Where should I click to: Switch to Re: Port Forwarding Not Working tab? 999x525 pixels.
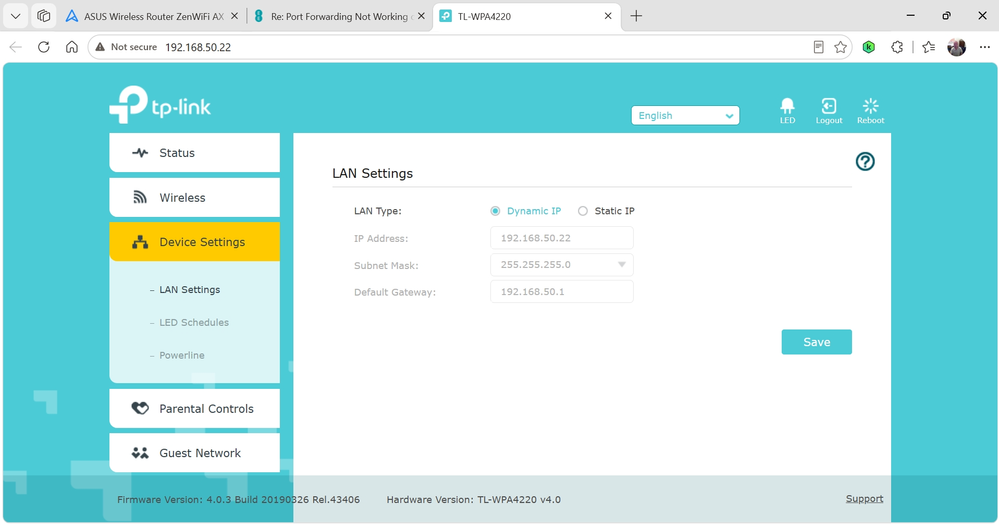(340, 16)
